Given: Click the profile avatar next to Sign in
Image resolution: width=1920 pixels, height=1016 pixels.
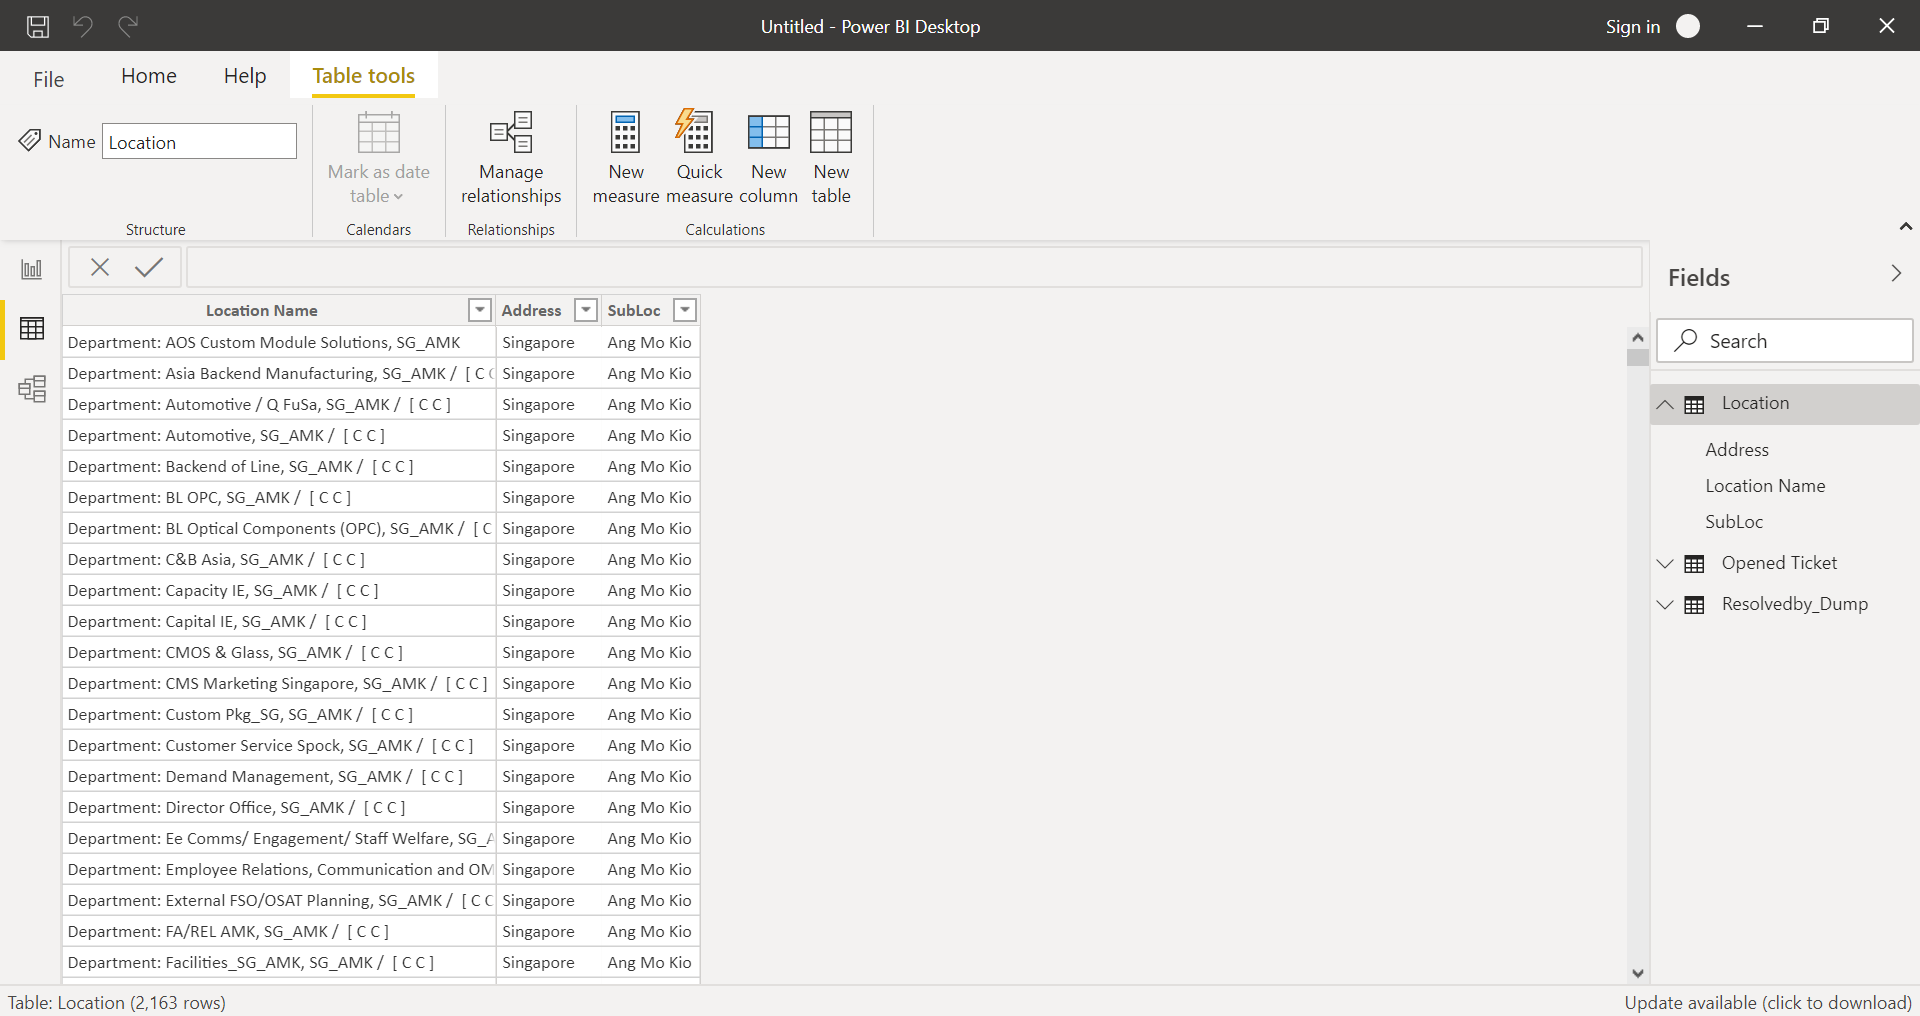Looking at the screenshot, I should [1688, 26].
